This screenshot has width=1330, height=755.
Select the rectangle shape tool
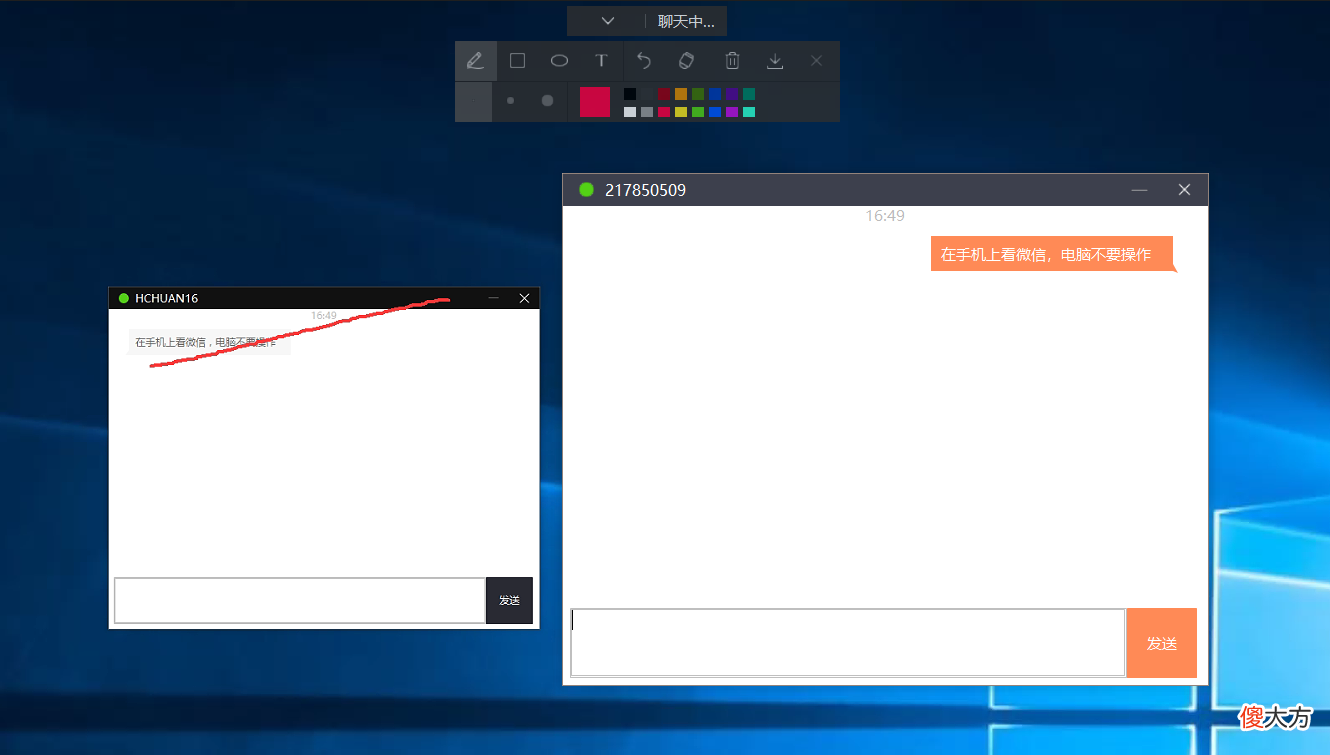[x=517, y=61]
